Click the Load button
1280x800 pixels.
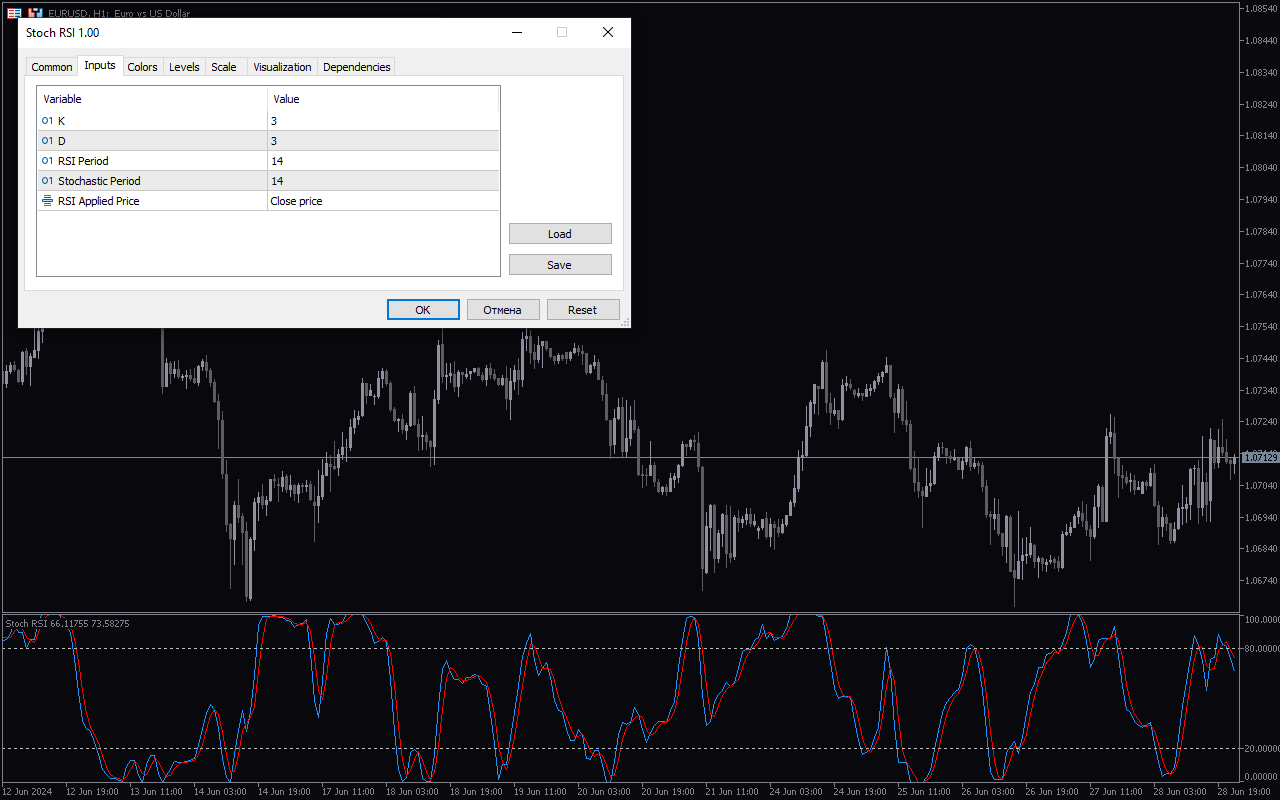pos(560,234)
